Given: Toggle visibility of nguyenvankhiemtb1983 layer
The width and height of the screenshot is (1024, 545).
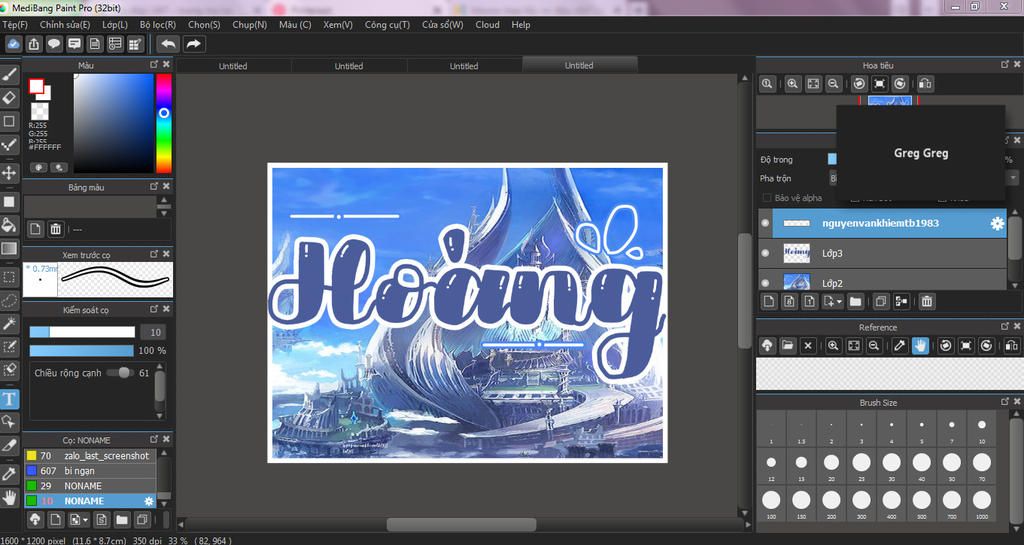Looking at the screenshot, I should click(765, 223).
